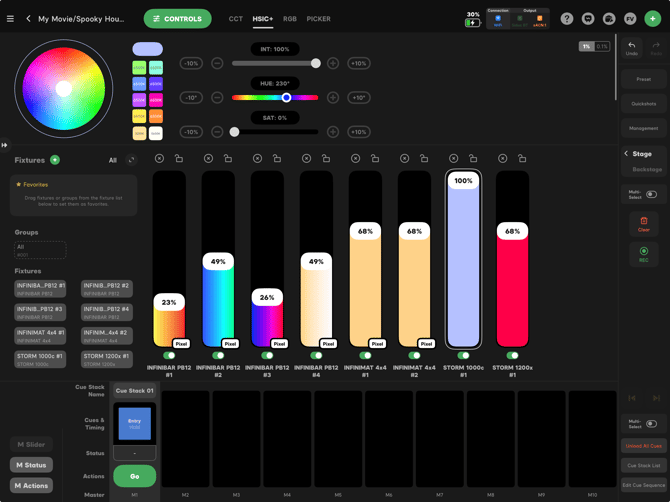The image size is (670, 502).
Task: Collapse the Stage section chevron
Action: (626, 153)
